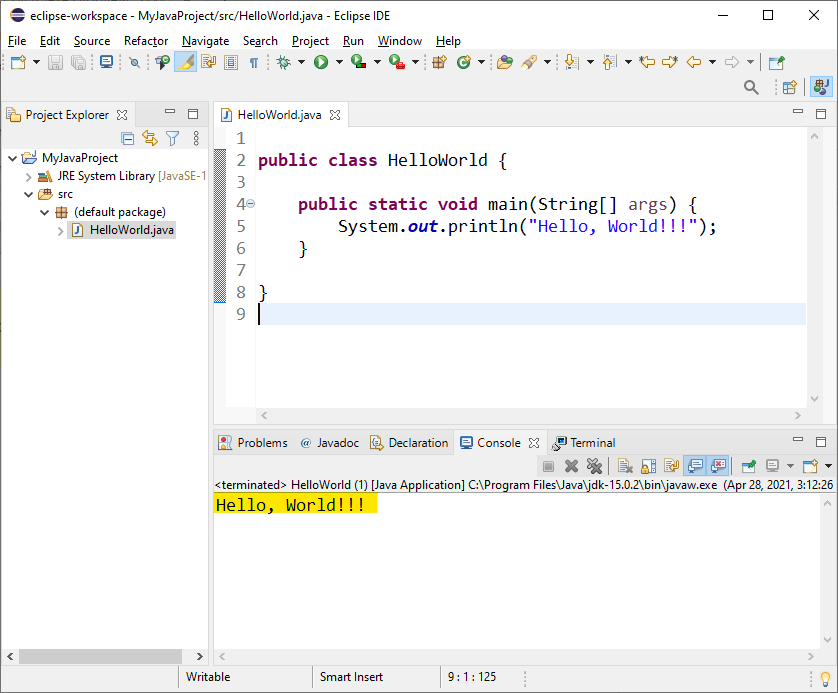Collapse the src folder
Image resolution: width=838 pixels, height=693 pixels.
(x=28, y=193)
